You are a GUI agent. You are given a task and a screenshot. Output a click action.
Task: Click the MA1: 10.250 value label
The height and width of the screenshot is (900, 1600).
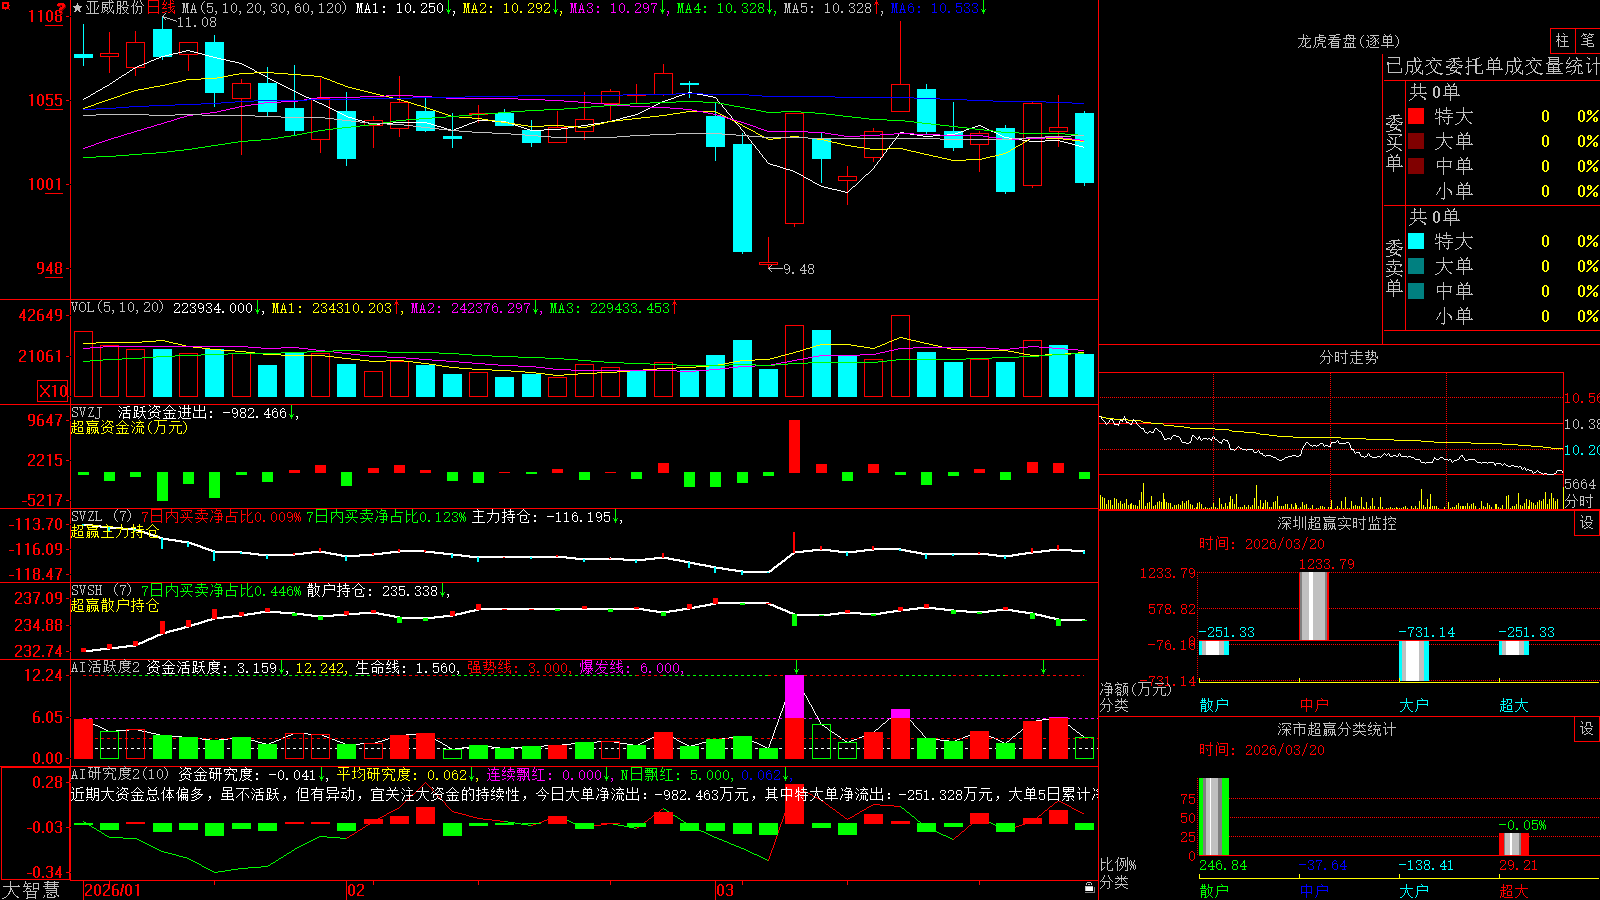coord(404,8)
